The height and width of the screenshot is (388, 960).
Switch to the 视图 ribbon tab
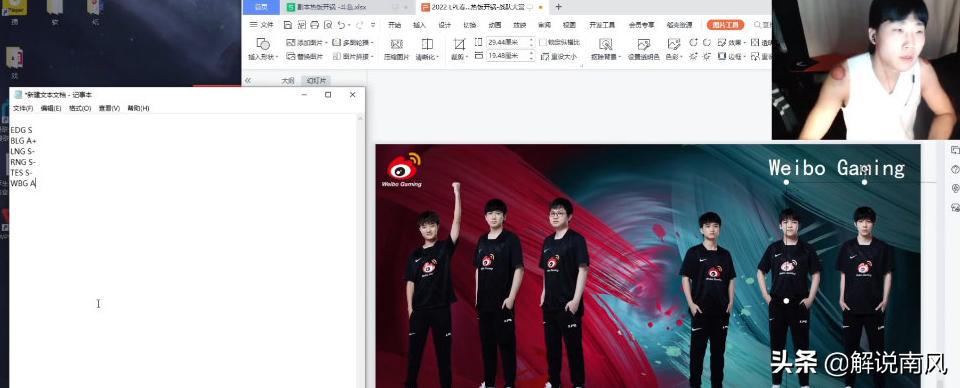pyautogui.click(x=569, y=25)
